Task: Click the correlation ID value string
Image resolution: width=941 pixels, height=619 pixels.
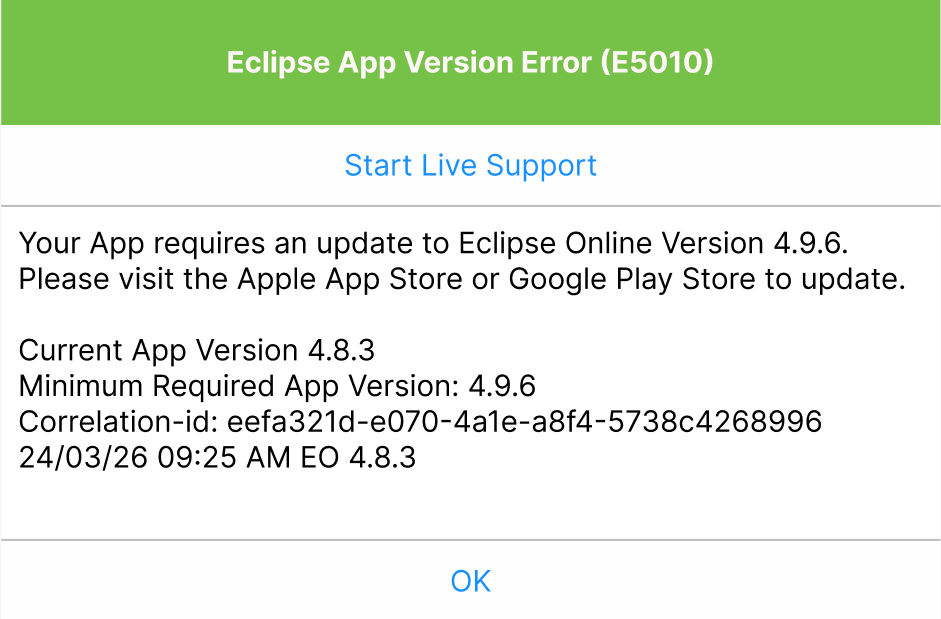Action: [525, 422]
